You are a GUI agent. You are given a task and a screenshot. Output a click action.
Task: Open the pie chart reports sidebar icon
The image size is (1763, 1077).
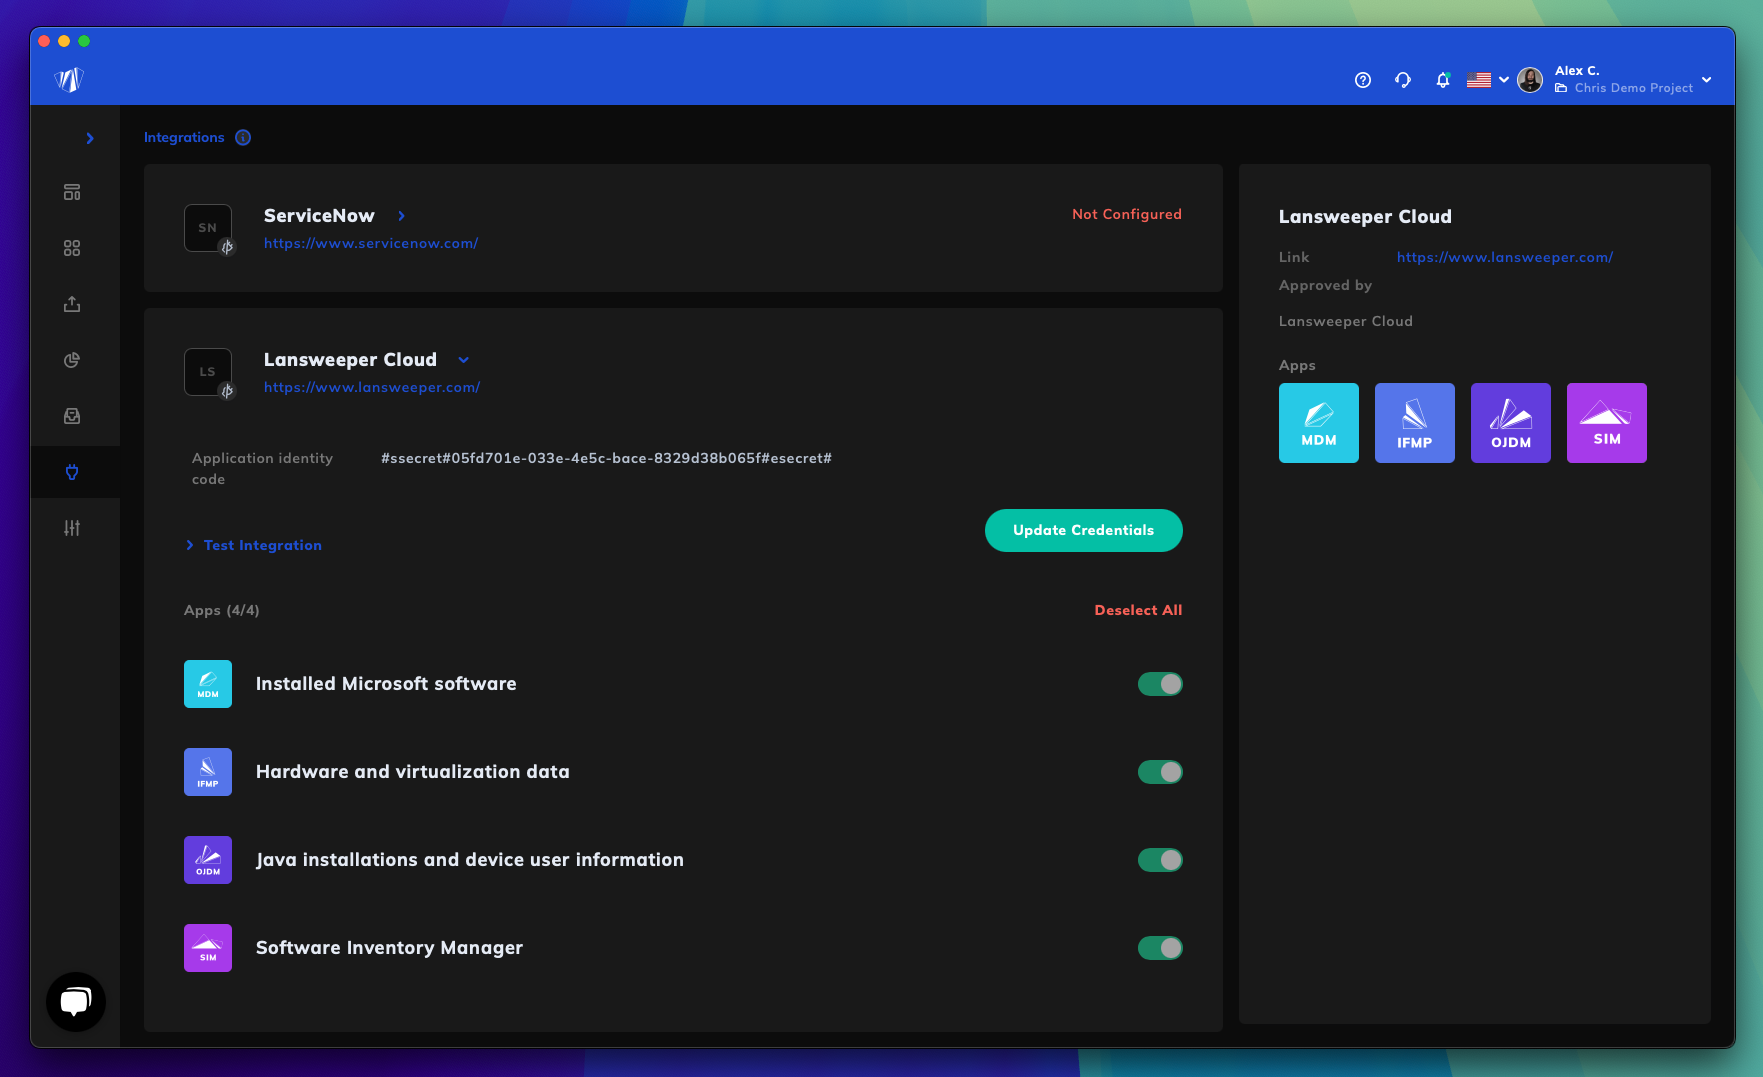(72, 360)
